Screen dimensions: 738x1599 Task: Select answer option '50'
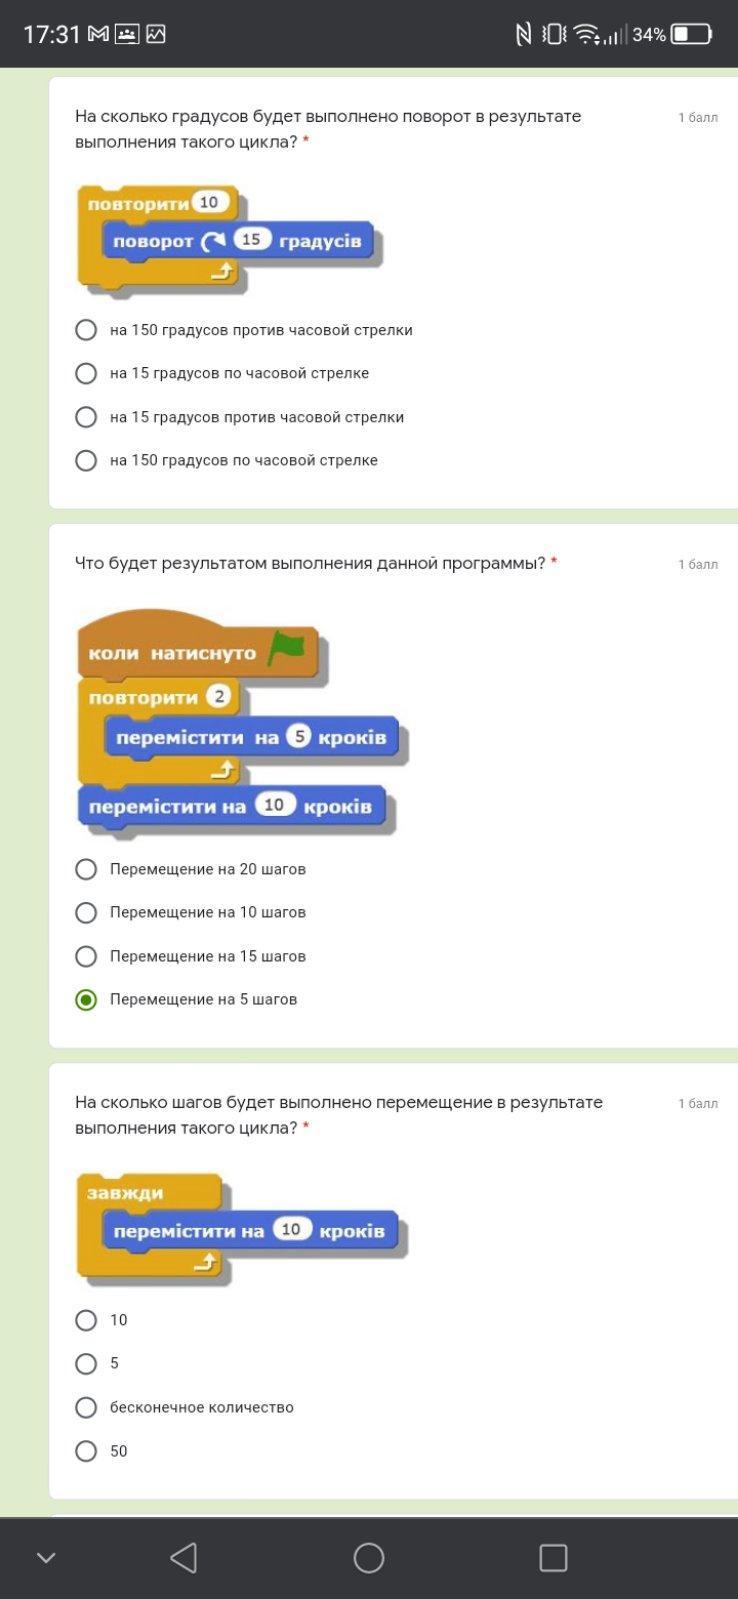[87, 1451]
